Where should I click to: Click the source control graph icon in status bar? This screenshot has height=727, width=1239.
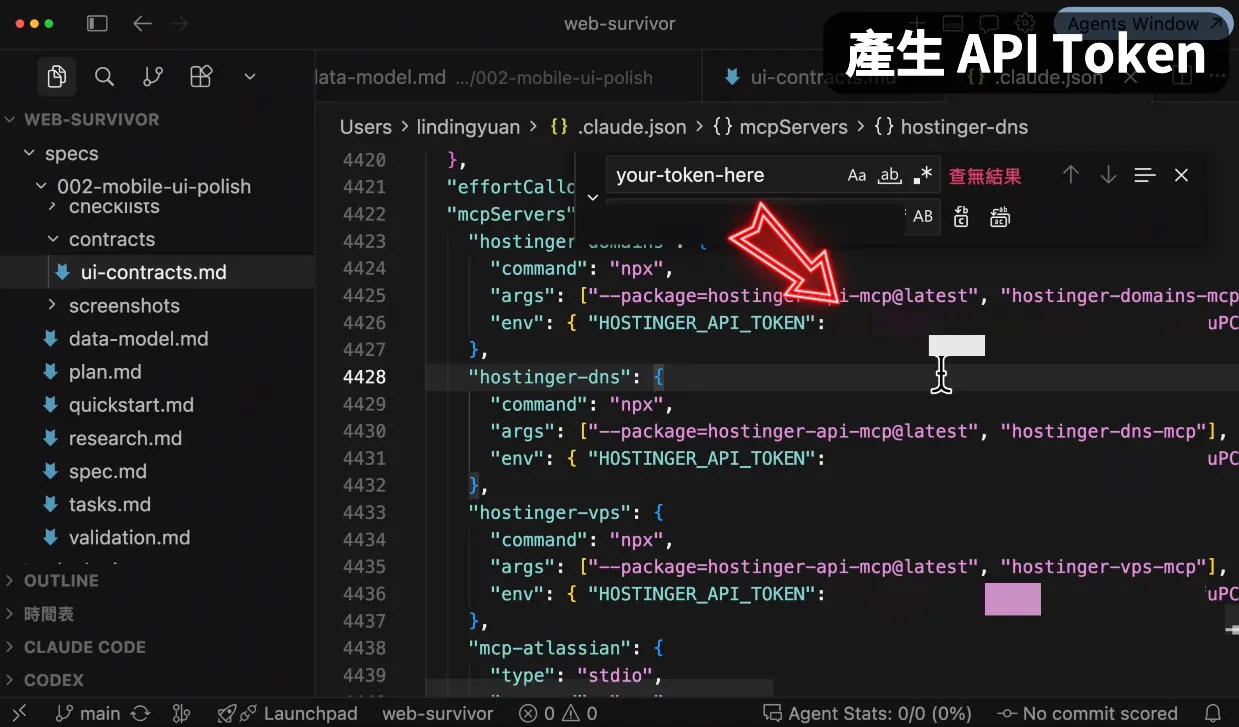click(181, 713)
